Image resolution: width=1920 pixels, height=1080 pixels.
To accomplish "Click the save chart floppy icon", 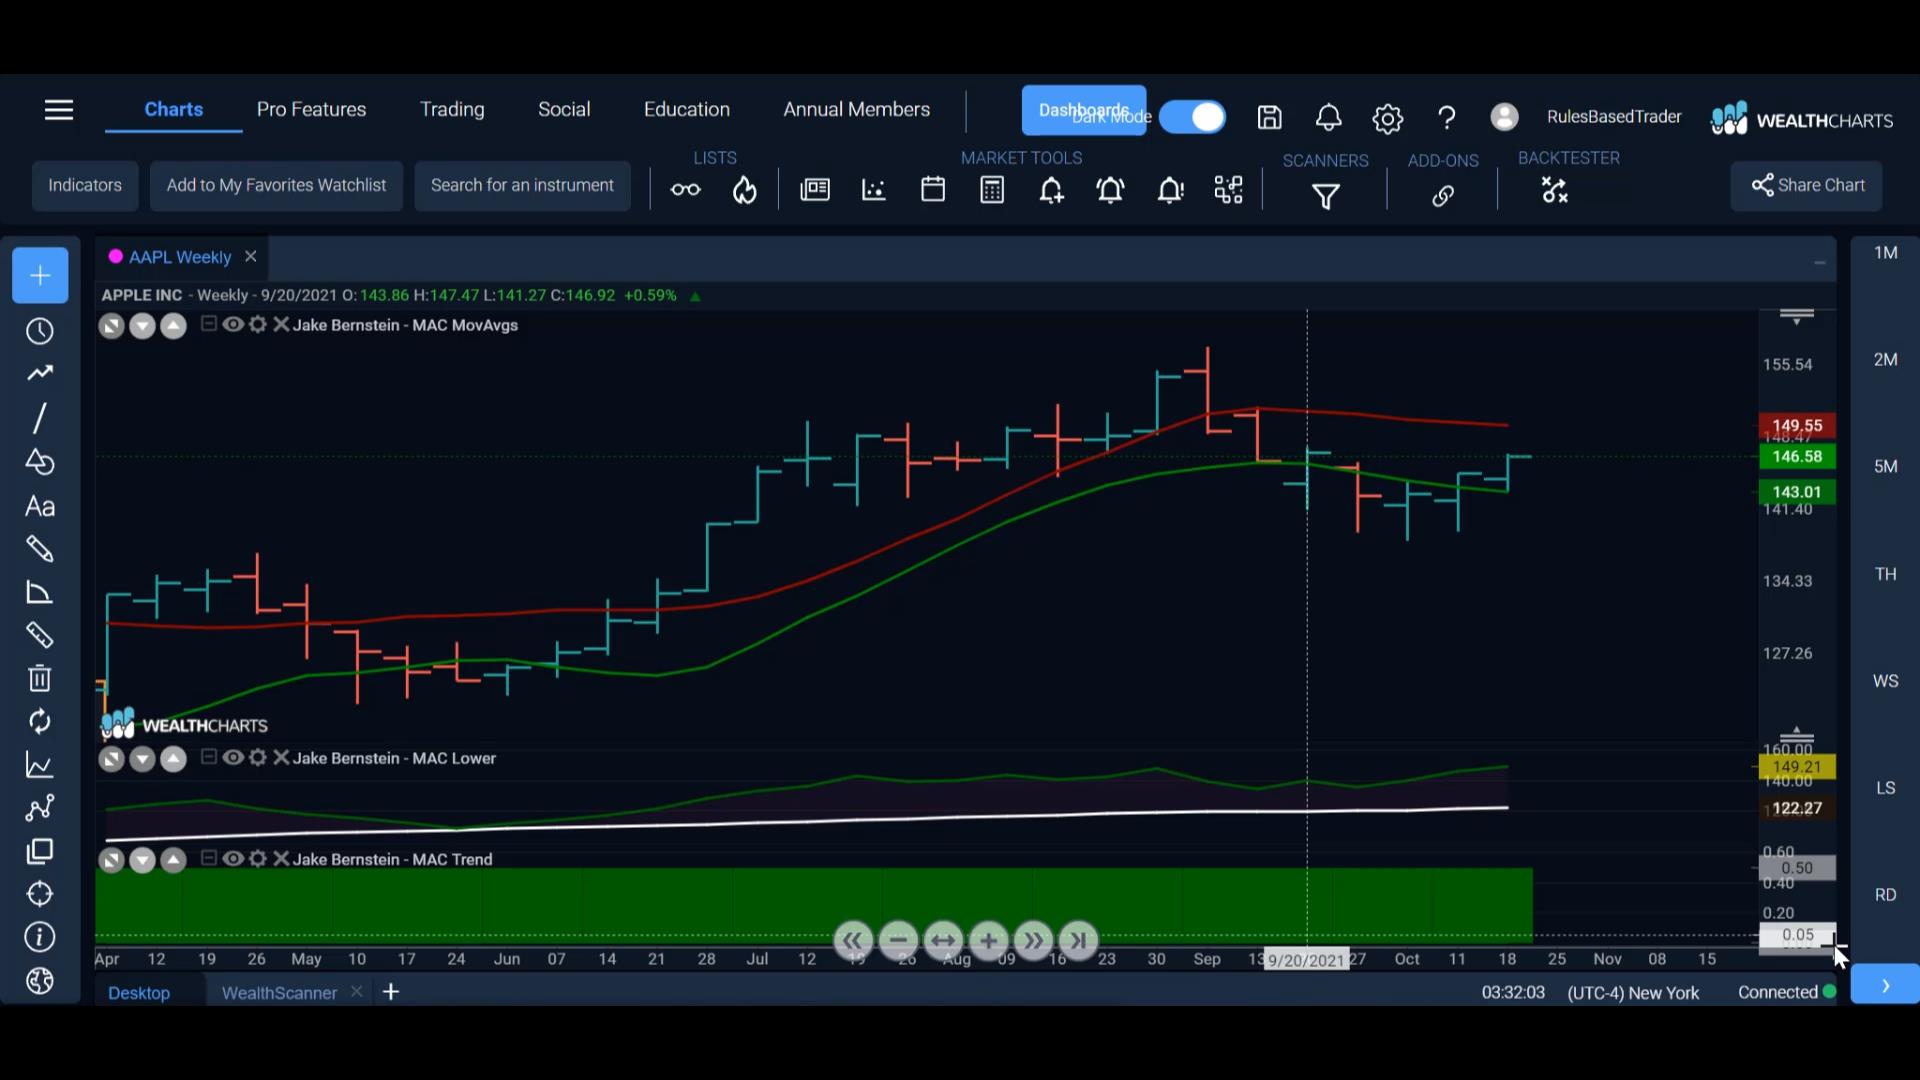I will [x=1269, y=118].
